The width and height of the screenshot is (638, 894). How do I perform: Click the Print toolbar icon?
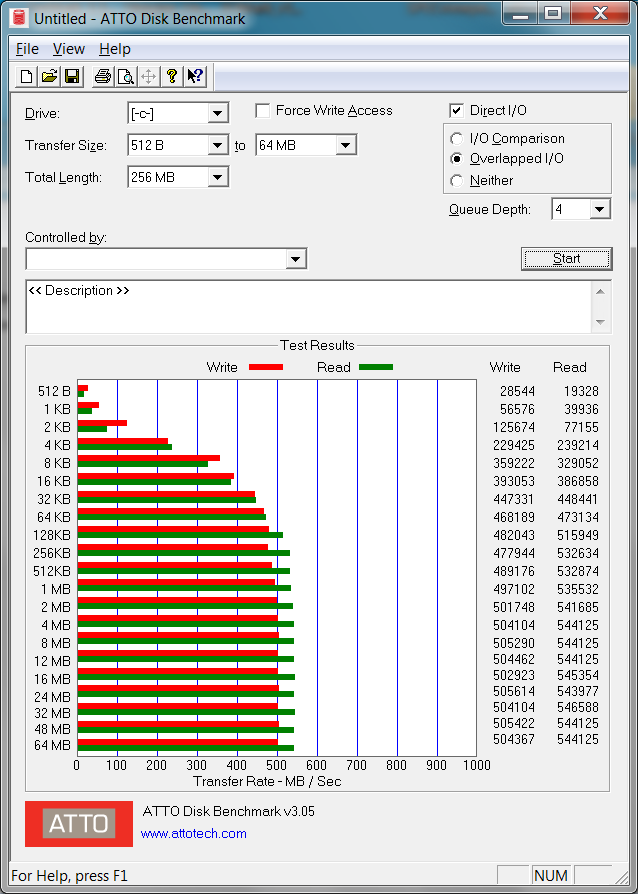(x=102, y=76)
